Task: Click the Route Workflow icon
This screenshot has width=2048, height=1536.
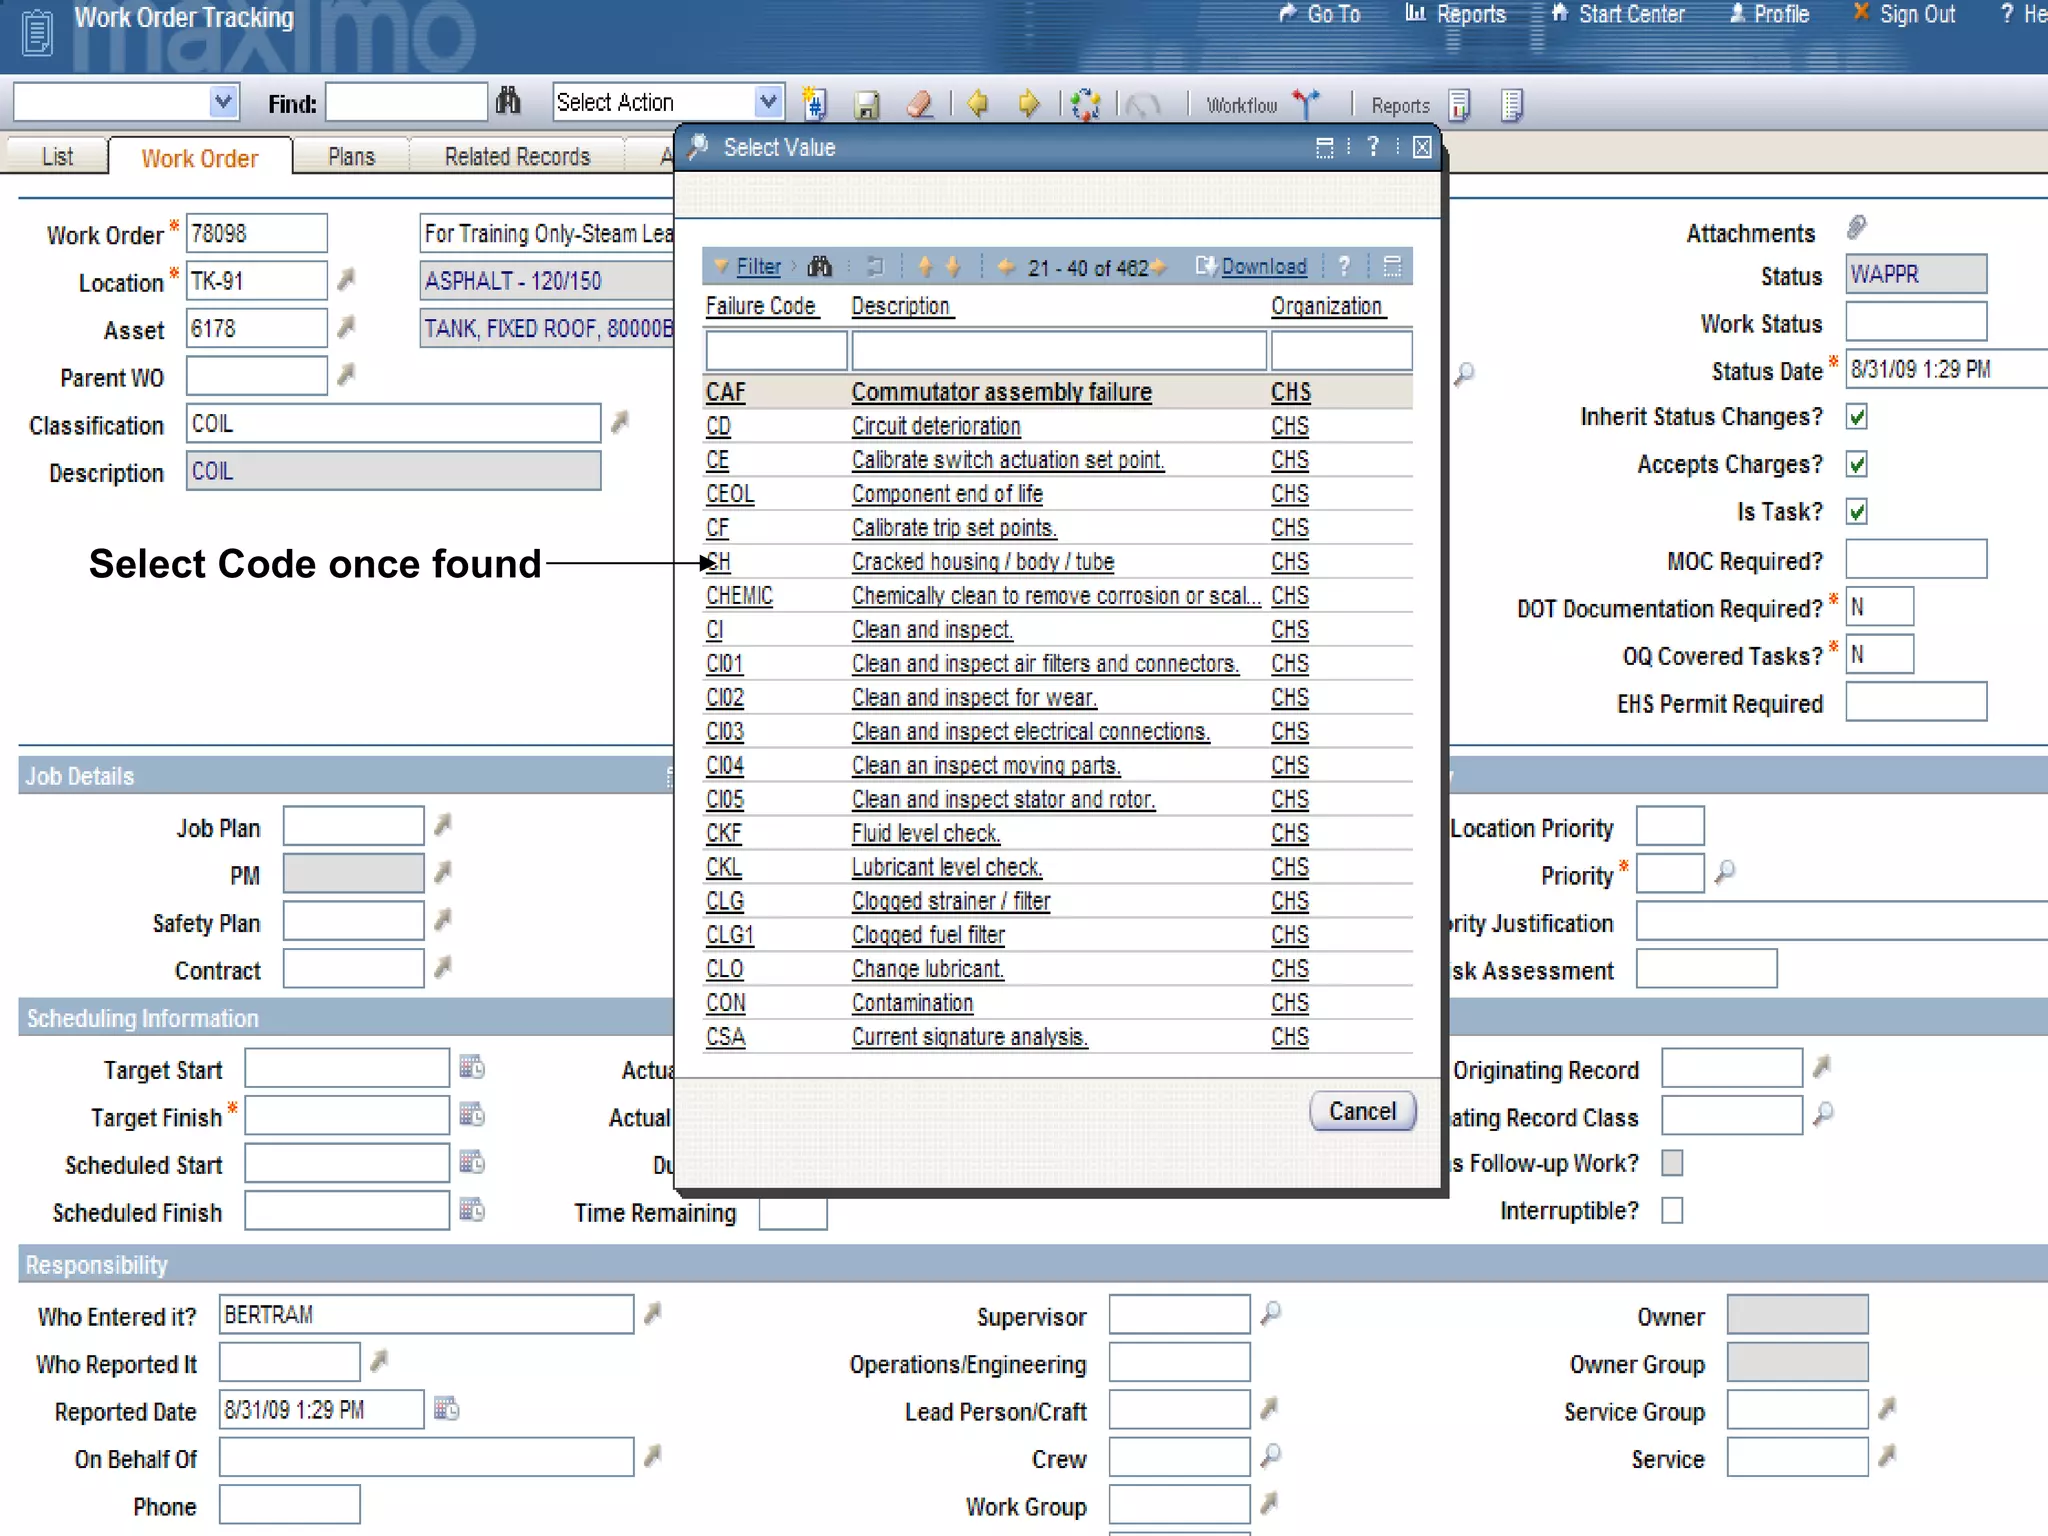Action: point(1306,104)
